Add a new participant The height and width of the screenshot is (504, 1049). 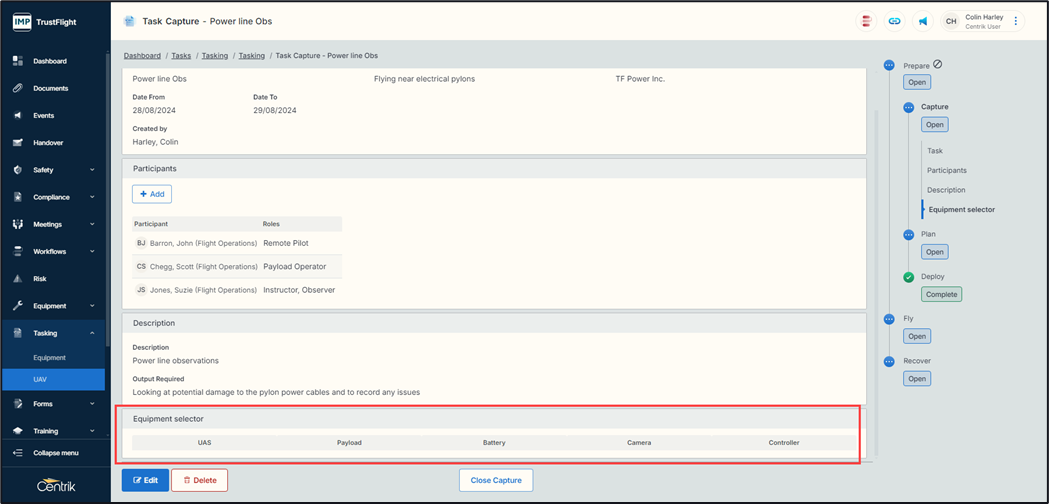[152, 194]
